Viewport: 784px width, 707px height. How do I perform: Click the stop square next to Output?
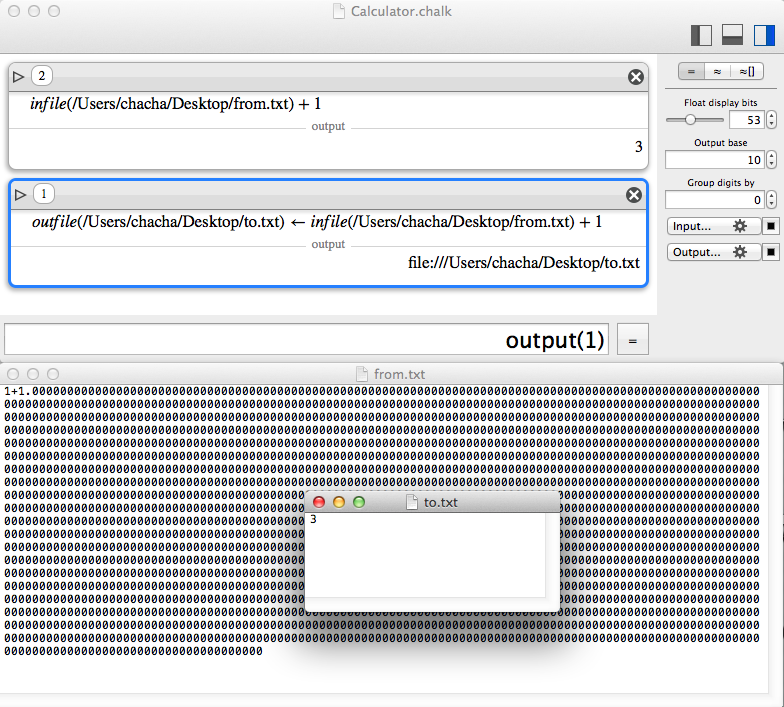(x=770, y=252)
